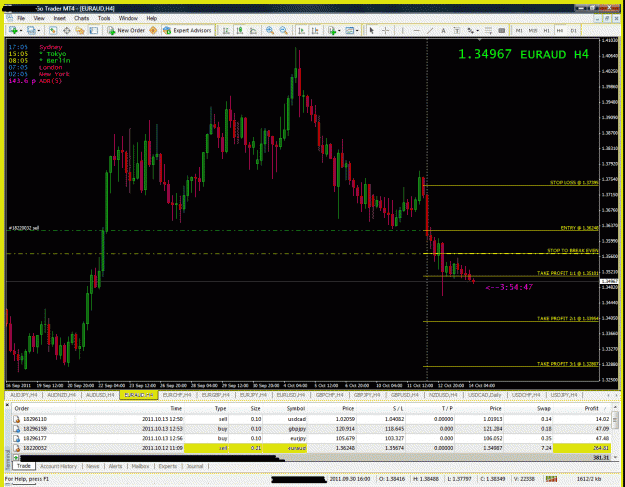Switch to the USDCAD,Daily chart tab

[x=485, y=395]
